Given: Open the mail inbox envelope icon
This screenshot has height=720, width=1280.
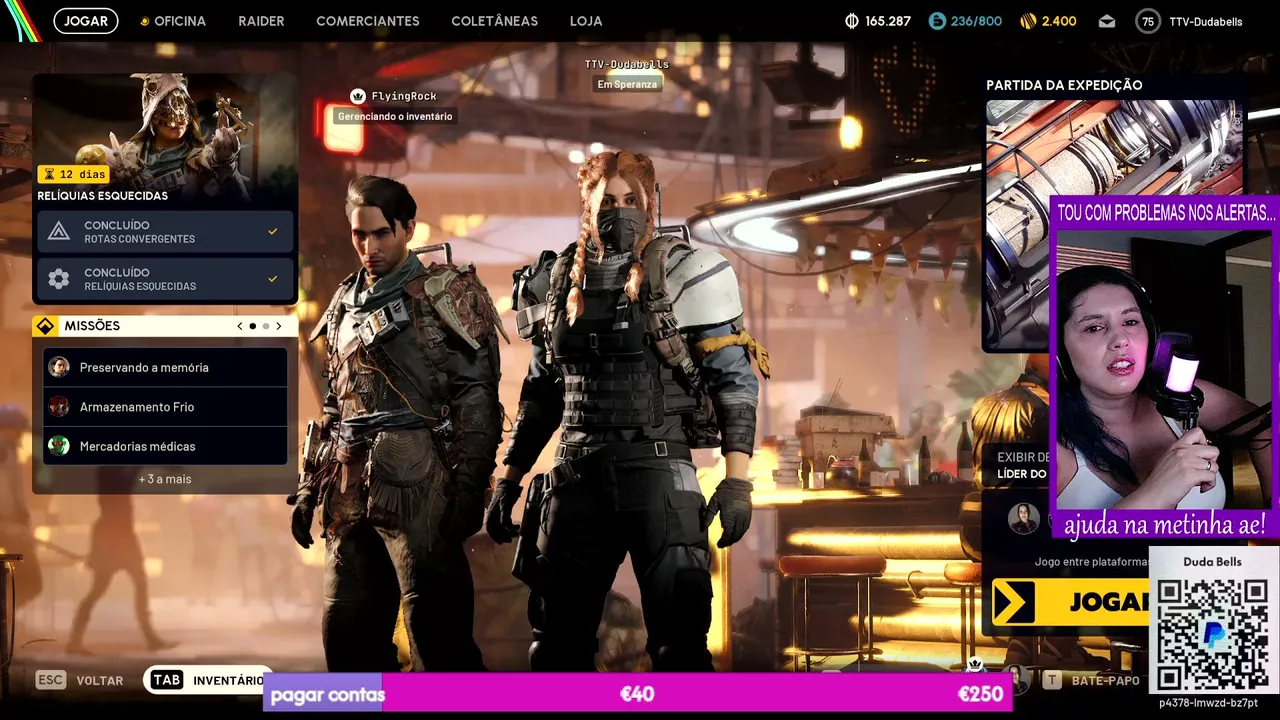Looking at the screenshot, I should click(x=1107, y=21).
